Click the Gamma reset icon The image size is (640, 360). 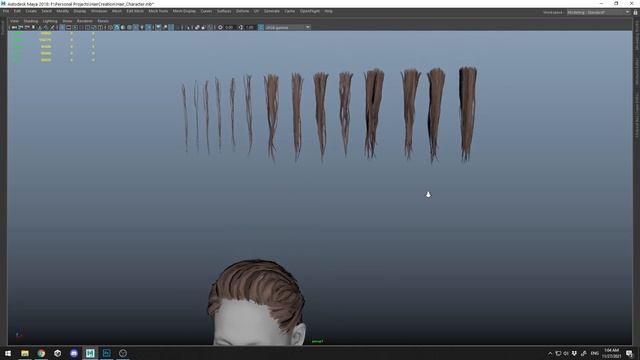(240, 27)
